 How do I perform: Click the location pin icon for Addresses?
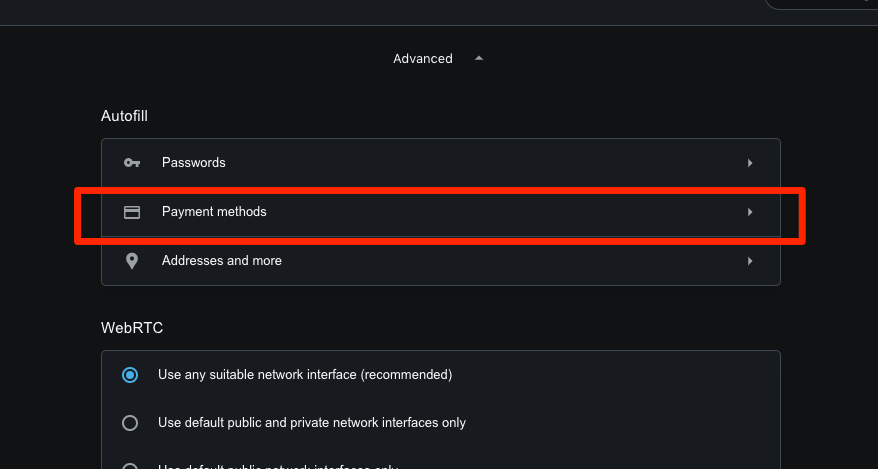131,261
